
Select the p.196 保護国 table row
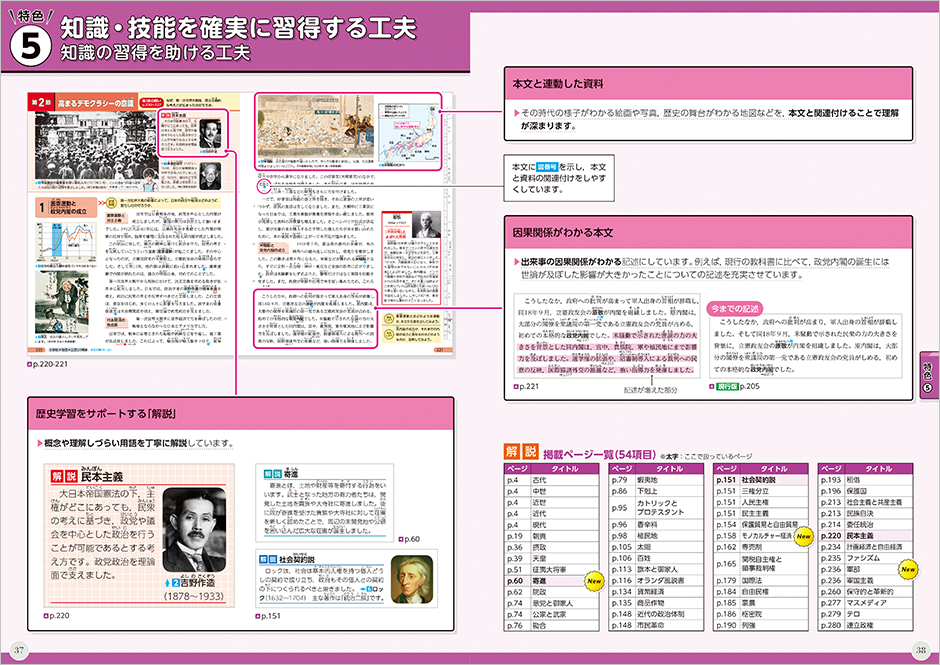tap(865, 491)
